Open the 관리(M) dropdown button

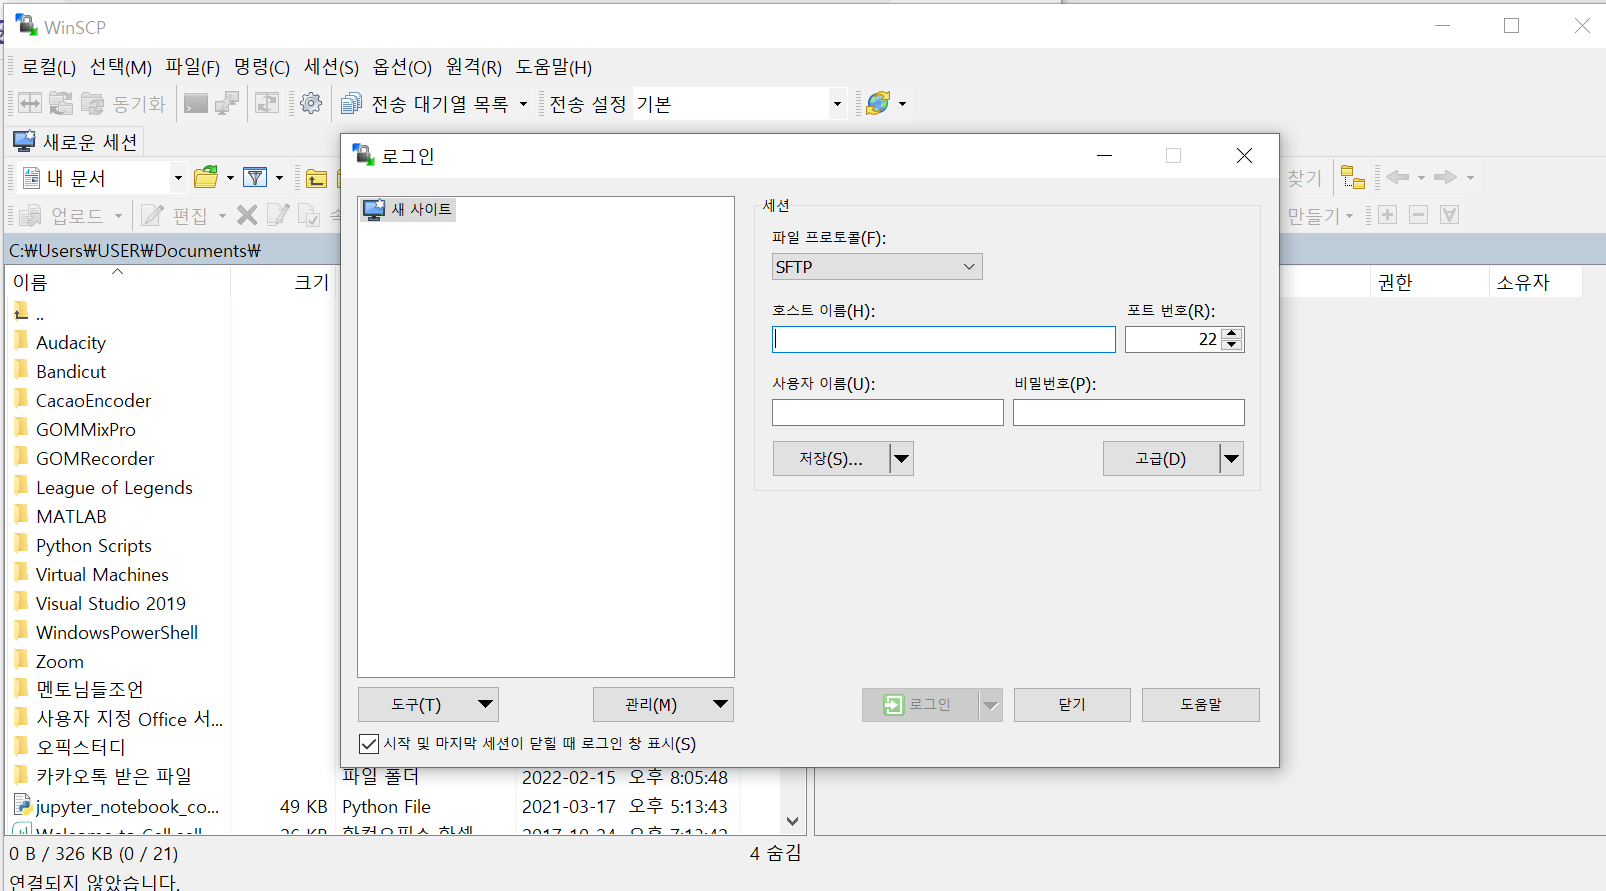pyautogui.click(x=663, y=704)
